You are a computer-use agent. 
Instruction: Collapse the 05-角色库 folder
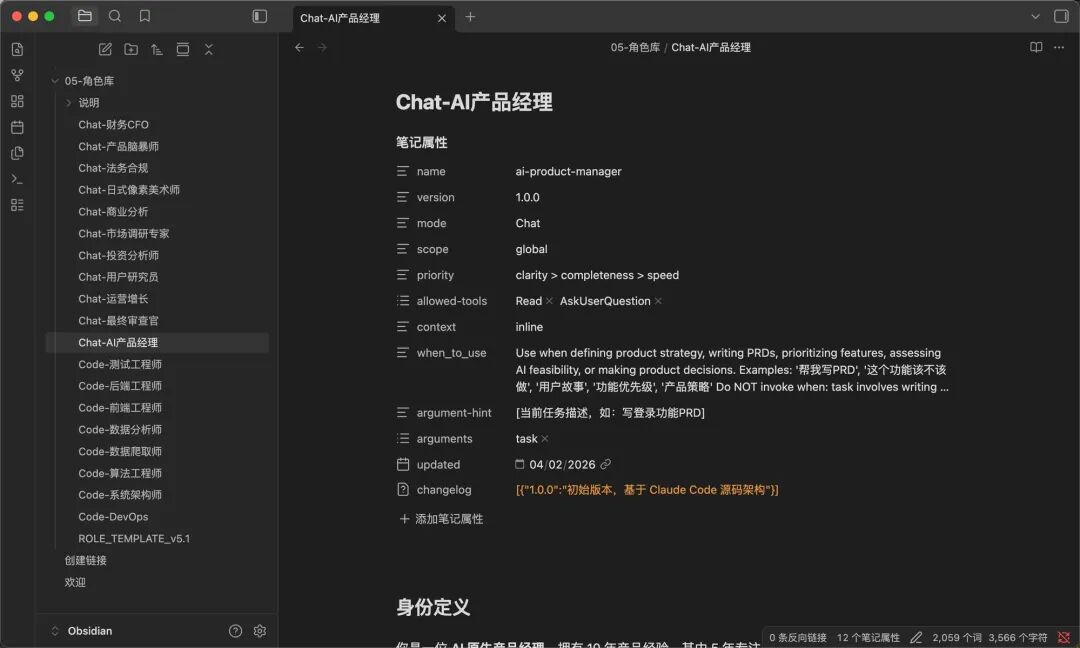[55, 81]
